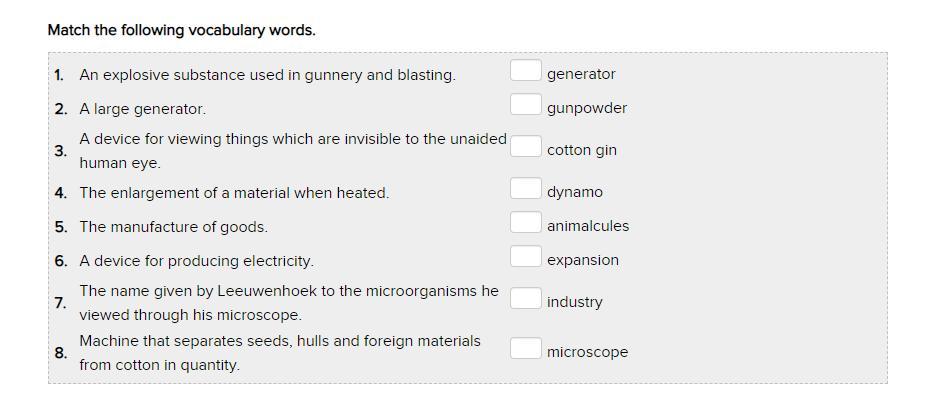The image size is (937, 408).
Task: Select the input box next to cotton gin
Action: pyautogui.click(x=525, y=147)
